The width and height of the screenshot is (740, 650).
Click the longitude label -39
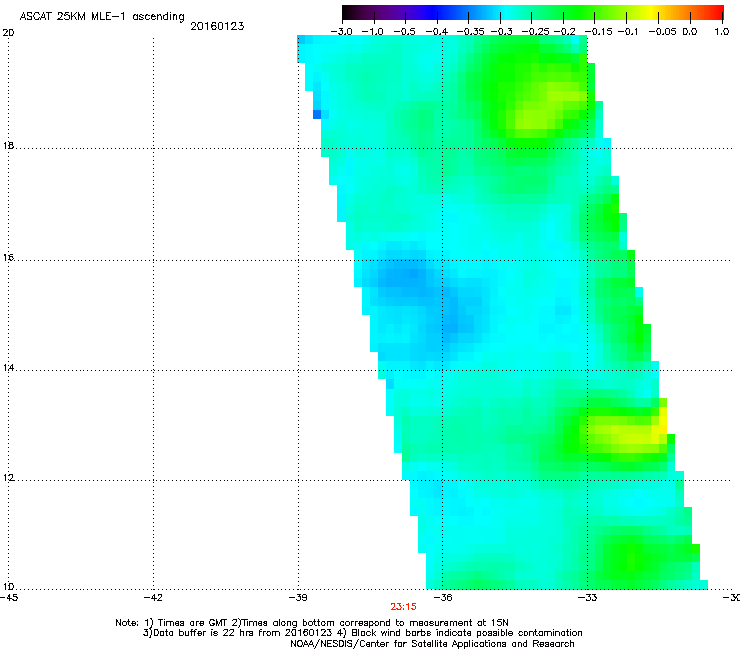pos(298,598)
